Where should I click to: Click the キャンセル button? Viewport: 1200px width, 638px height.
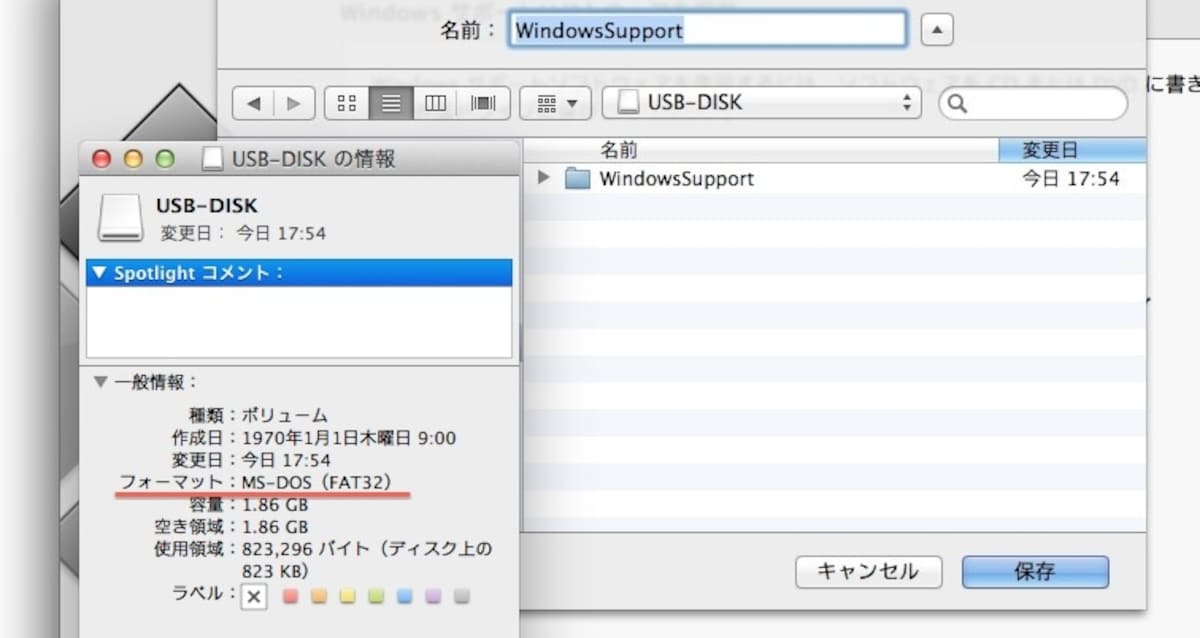(x=868, y=572)
